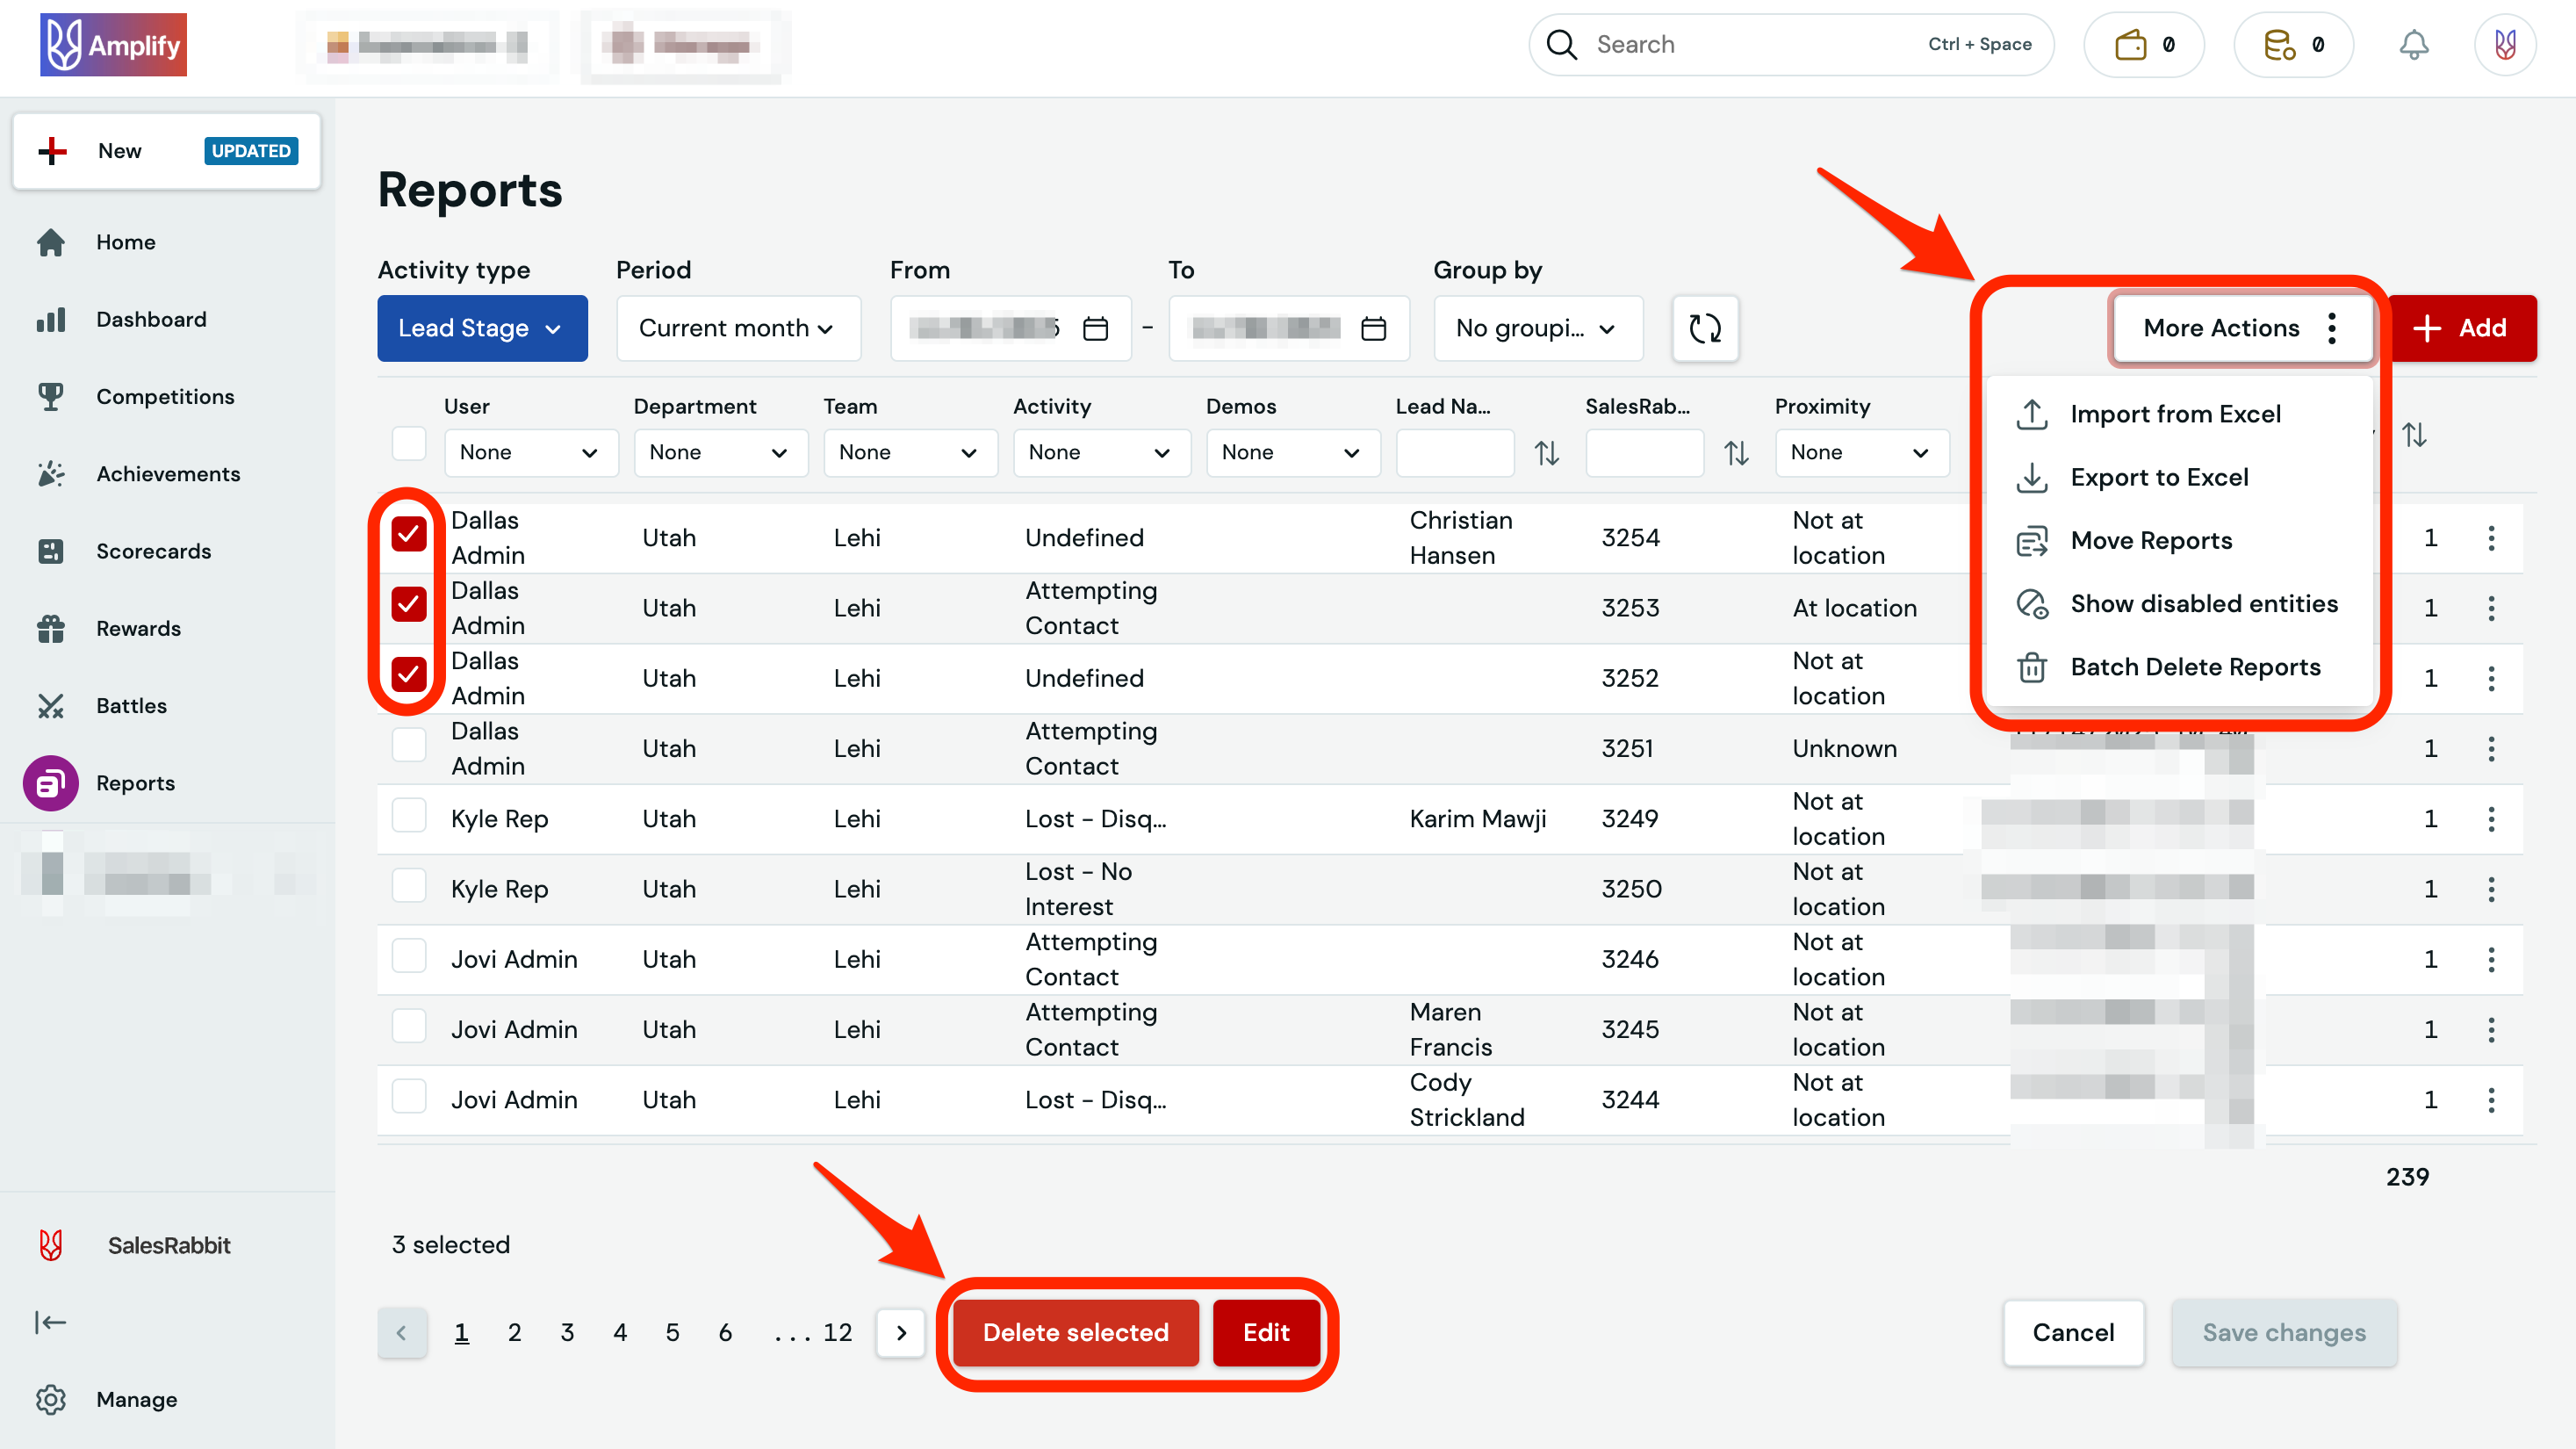
Task: Click into the top Search field
Action: 1750,44
